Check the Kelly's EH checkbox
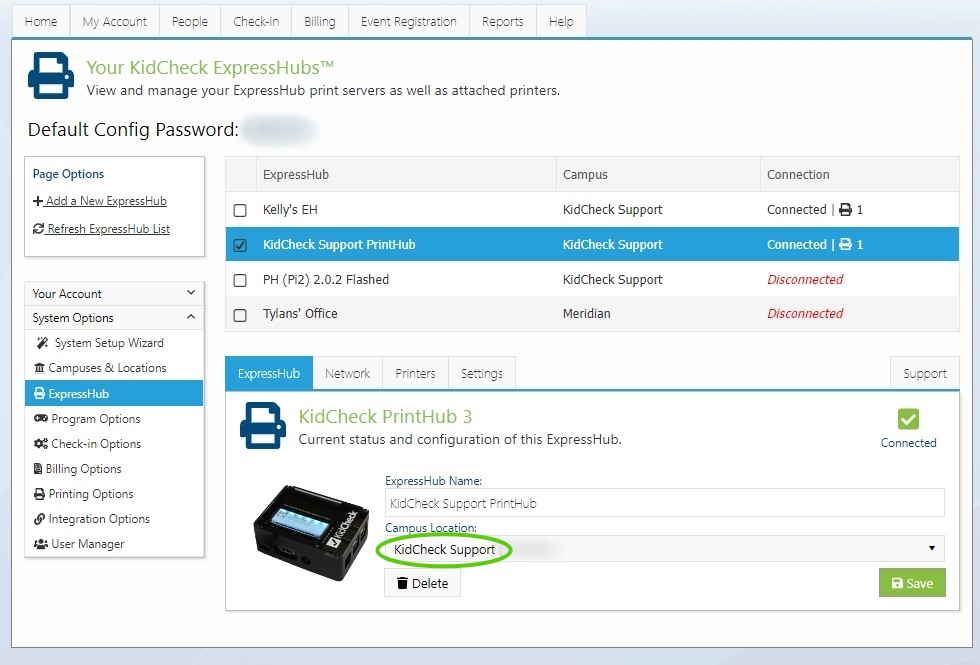Screen dimensions: 980x665 [240, 210]
